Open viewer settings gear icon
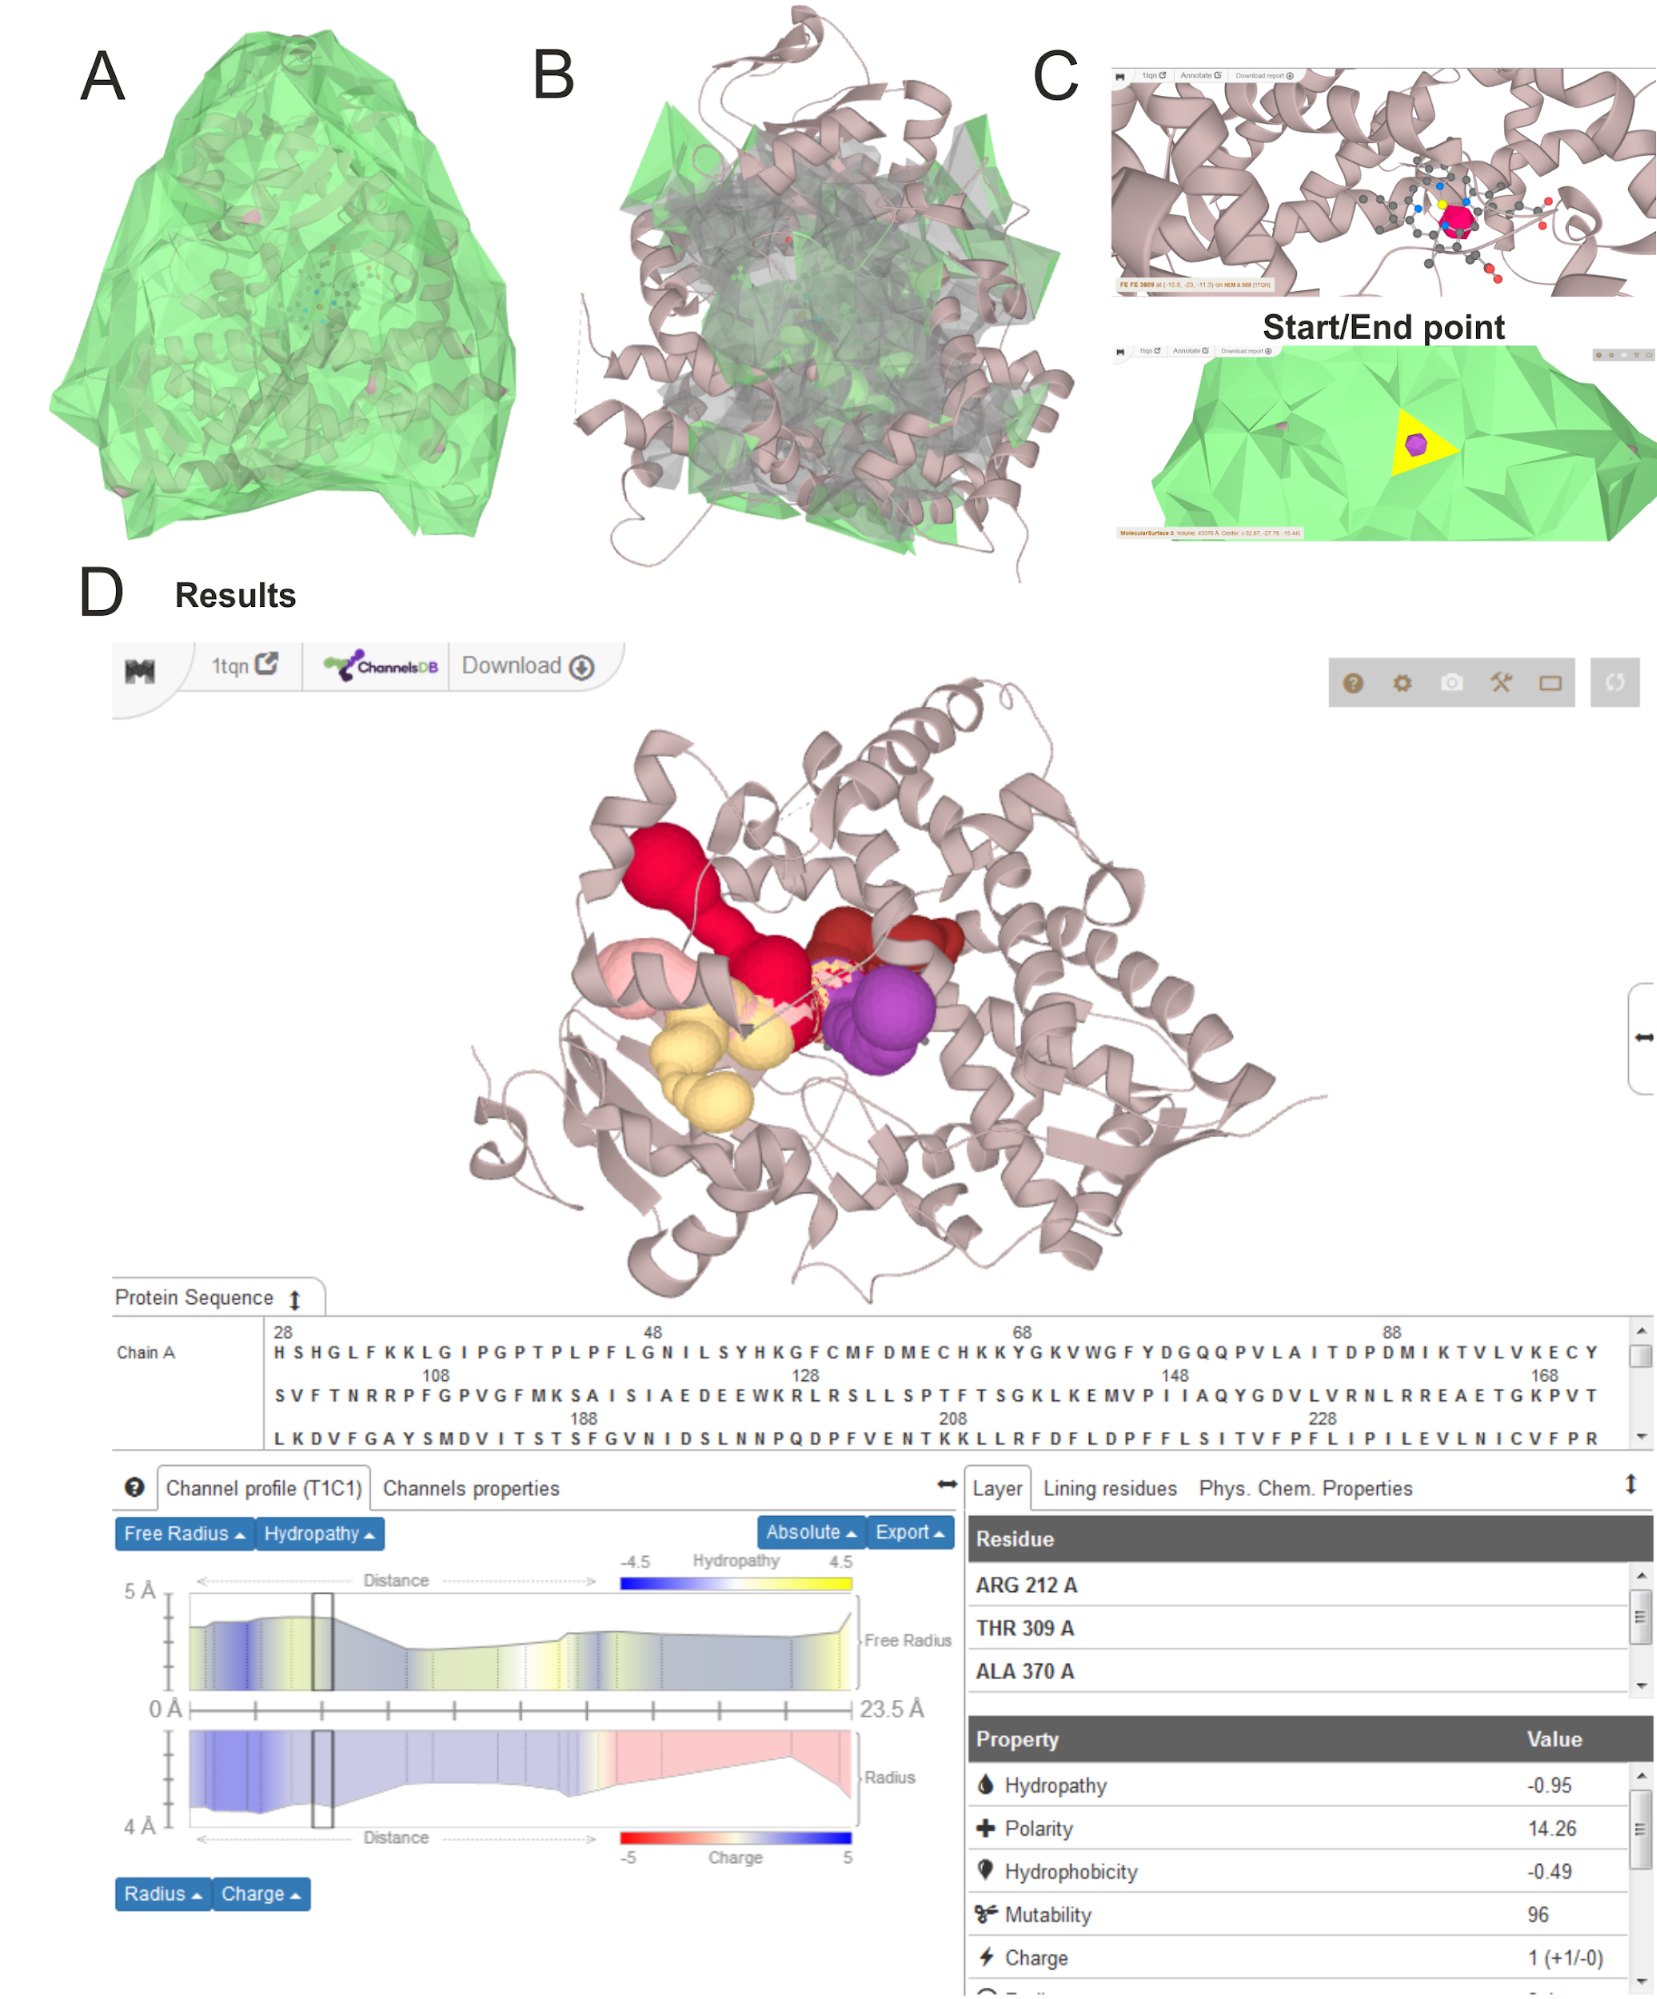Image resolution: width=1657 pixels, height=1999 pixels. click(x=1402, y=683)
